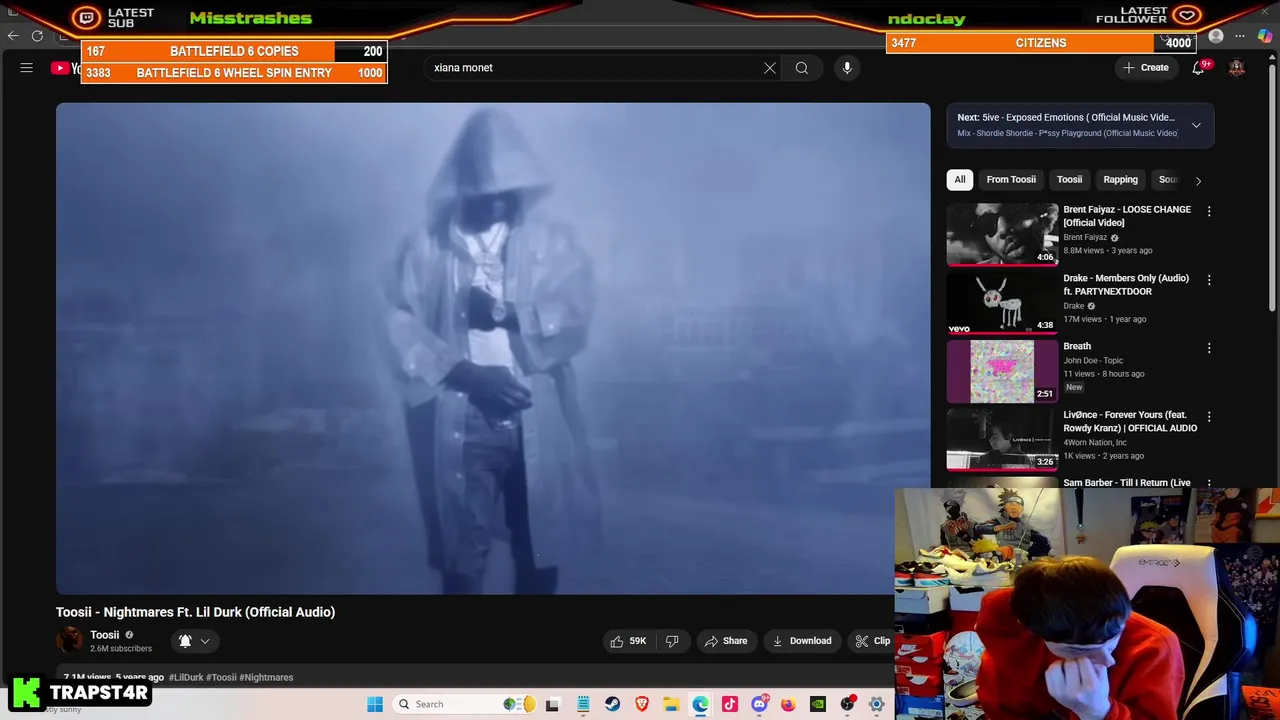
Task: Click the Windows taskbar Search box
Action: pyautogui.click(x=465, y=704)
